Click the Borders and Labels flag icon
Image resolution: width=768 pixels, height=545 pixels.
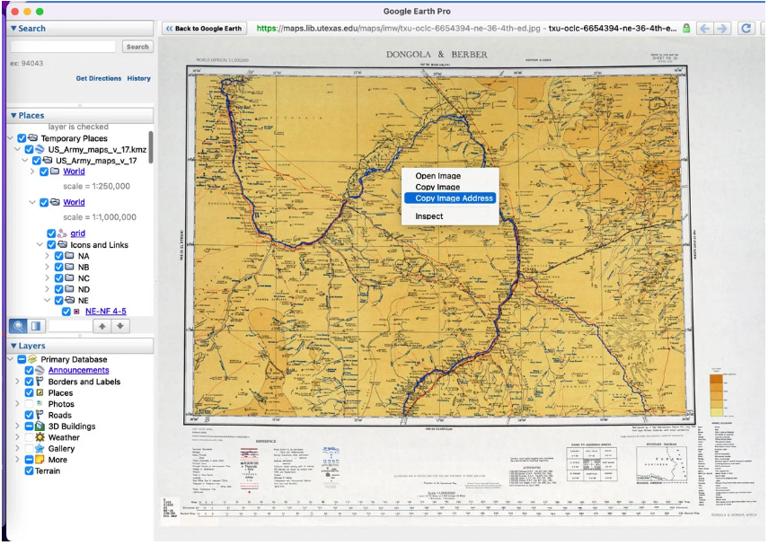(40, 381)
